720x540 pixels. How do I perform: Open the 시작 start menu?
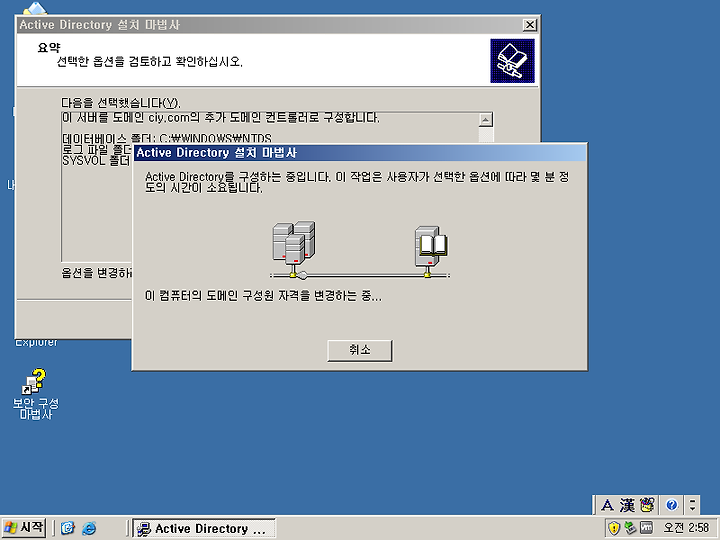pyautogui.click(x=24, y=528)
